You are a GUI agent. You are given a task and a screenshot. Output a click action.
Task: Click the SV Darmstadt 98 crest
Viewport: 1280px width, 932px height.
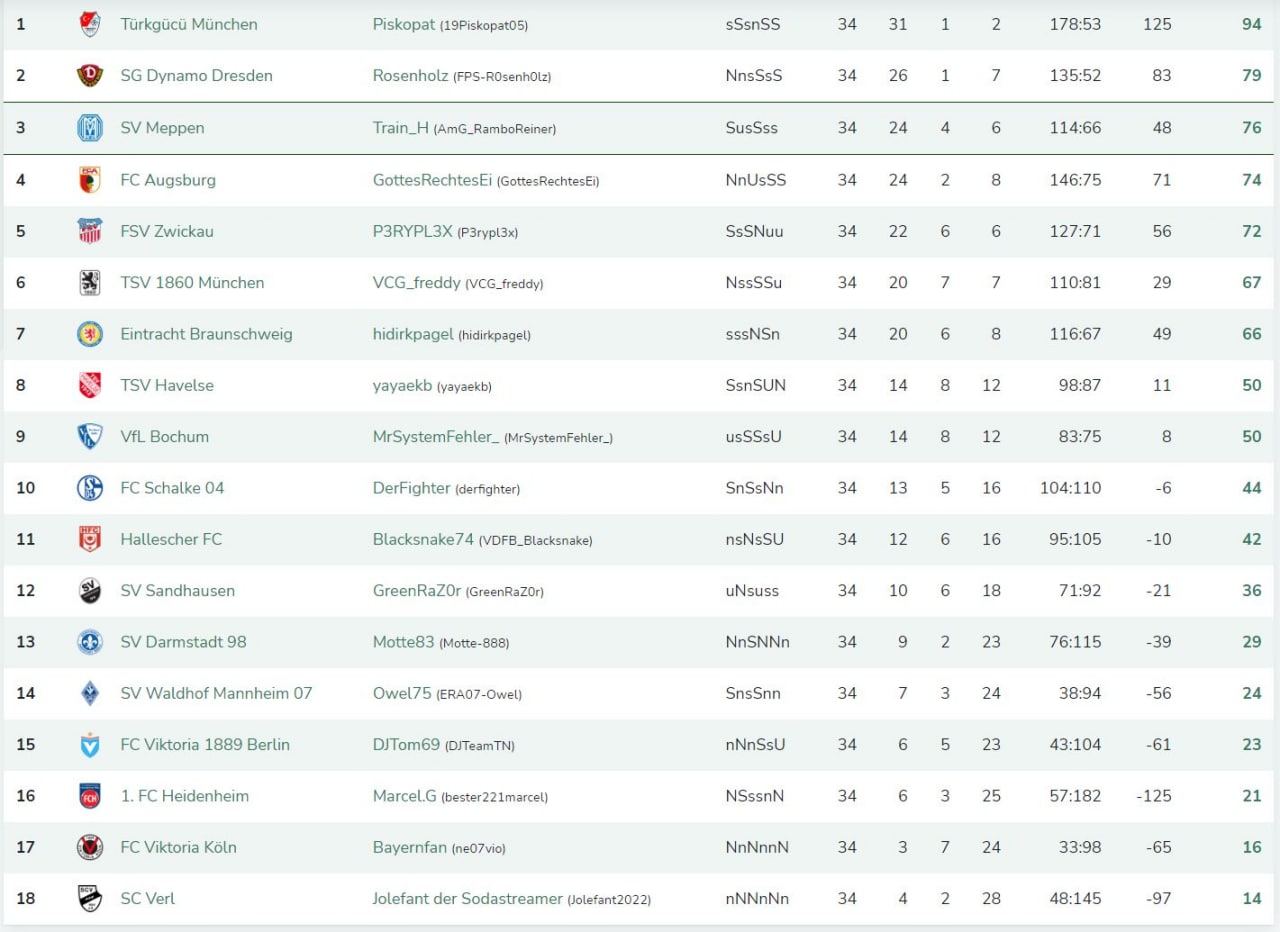pos(90,642)
